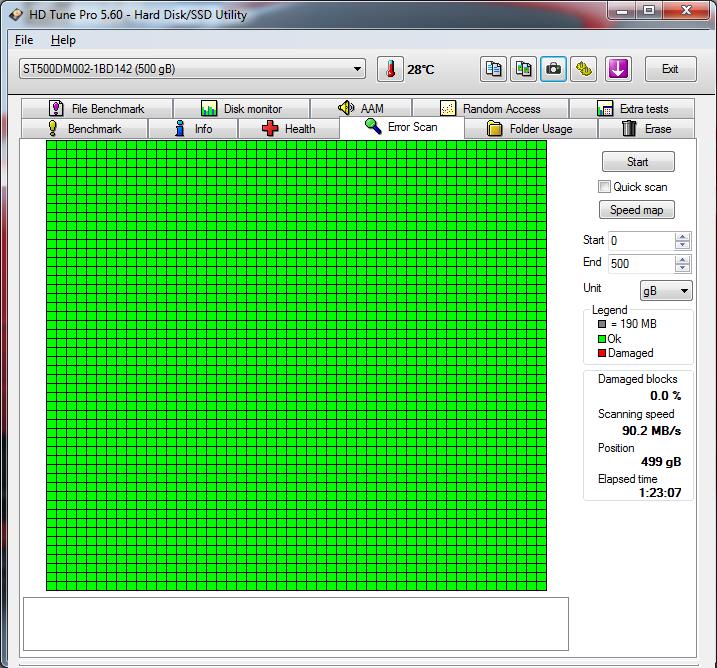
Task: Click the copy screenshot to clipboard icon
Action: tap(523, 69)
